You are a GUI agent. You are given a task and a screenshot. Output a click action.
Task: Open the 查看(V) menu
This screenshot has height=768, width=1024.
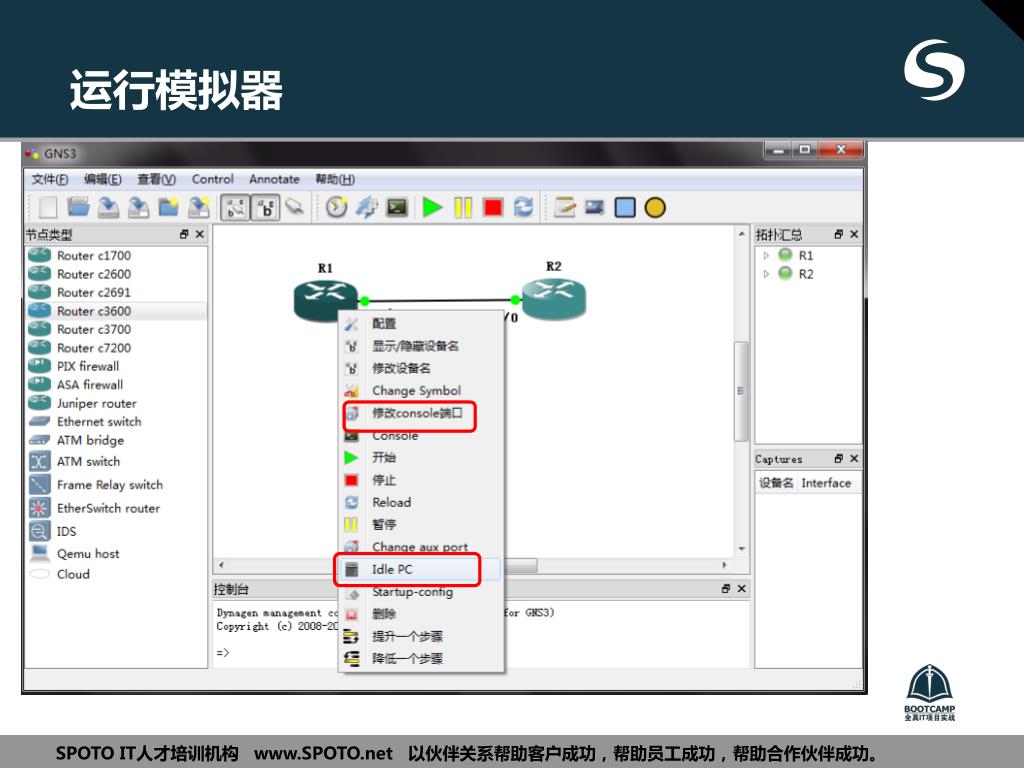pyautogui.click(x=157, y=180)
